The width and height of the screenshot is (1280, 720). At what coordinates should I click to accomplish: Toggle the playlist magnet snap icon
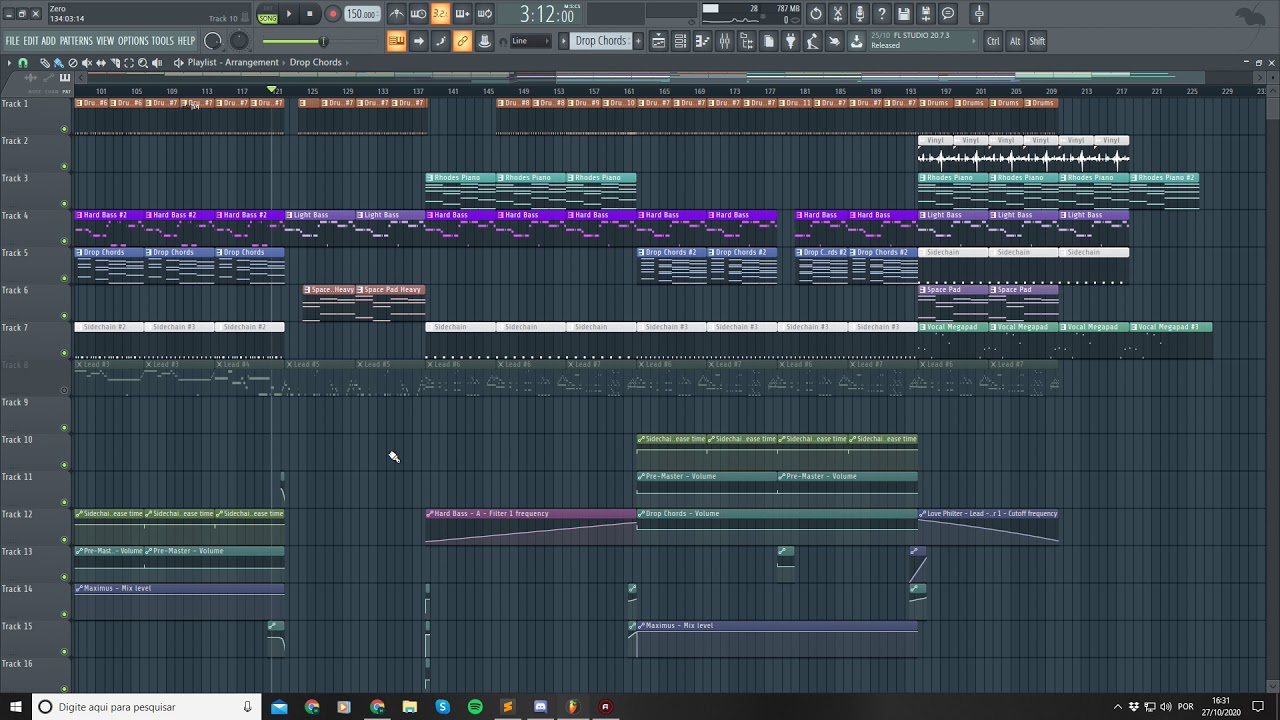(x=23, y=63)
